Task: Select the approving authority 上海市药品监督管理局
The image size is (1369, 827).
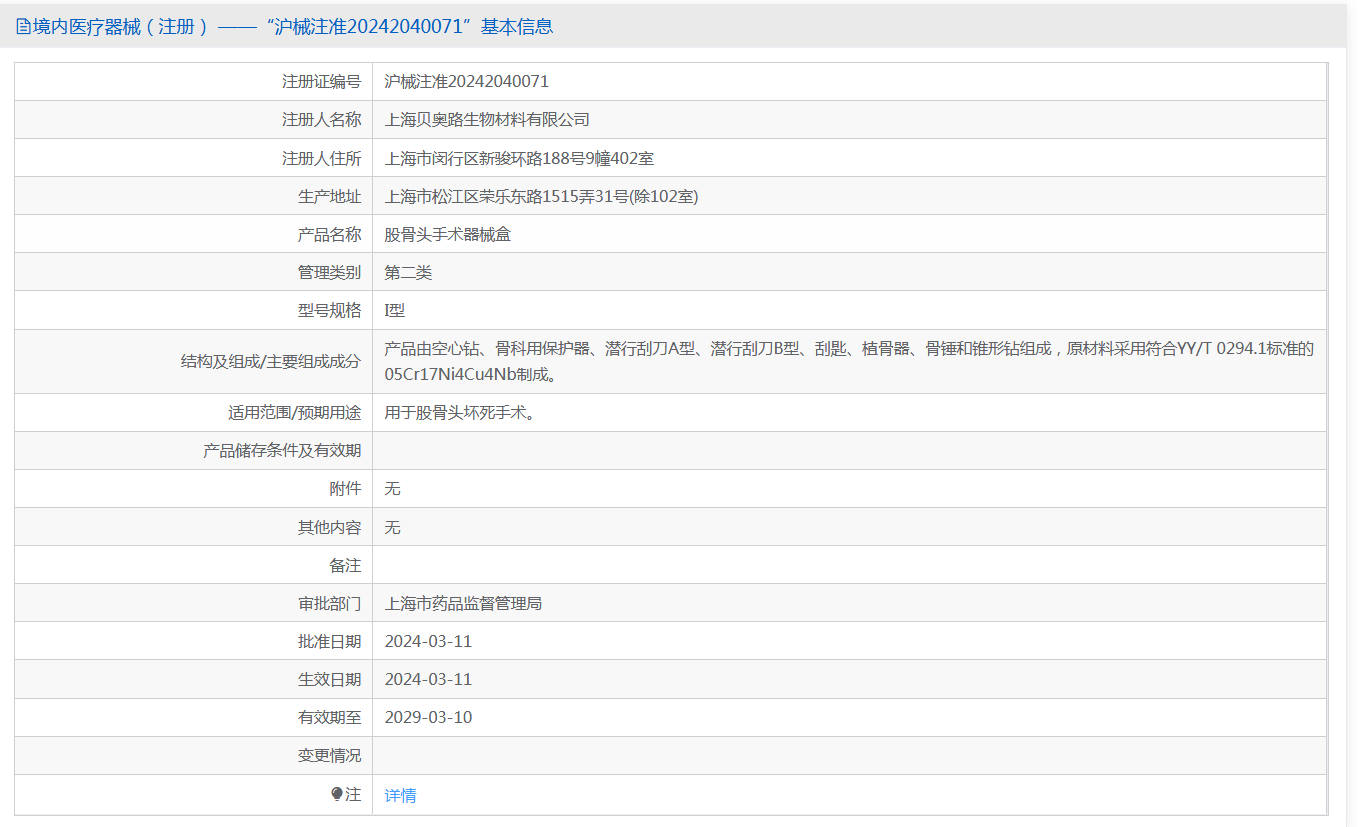Action: pyautogui.click(x=463, y=603)
